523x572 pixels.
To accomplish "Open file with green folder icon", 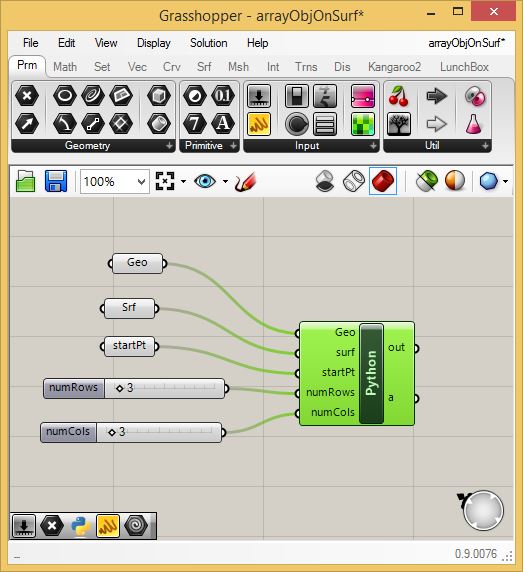I will pyautogui.click(x=26, y=181).
